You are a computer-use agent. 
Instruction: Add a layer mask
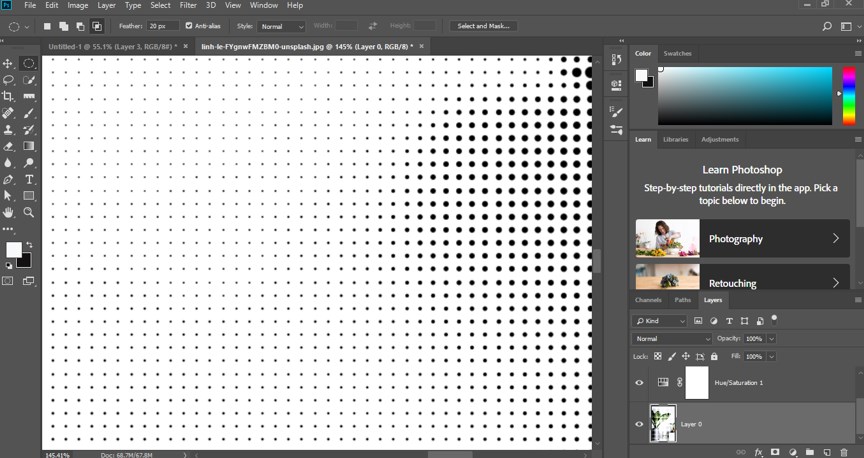[775, 452]
